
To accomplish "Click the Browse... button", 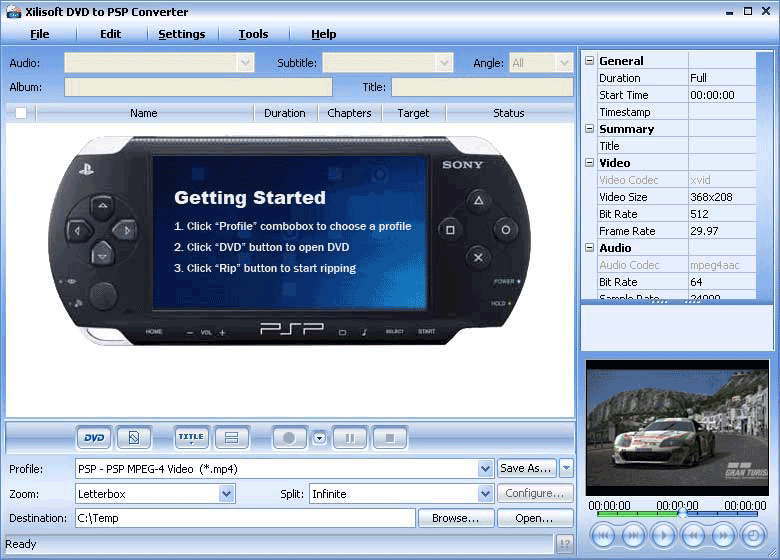I will click(455, 518).
